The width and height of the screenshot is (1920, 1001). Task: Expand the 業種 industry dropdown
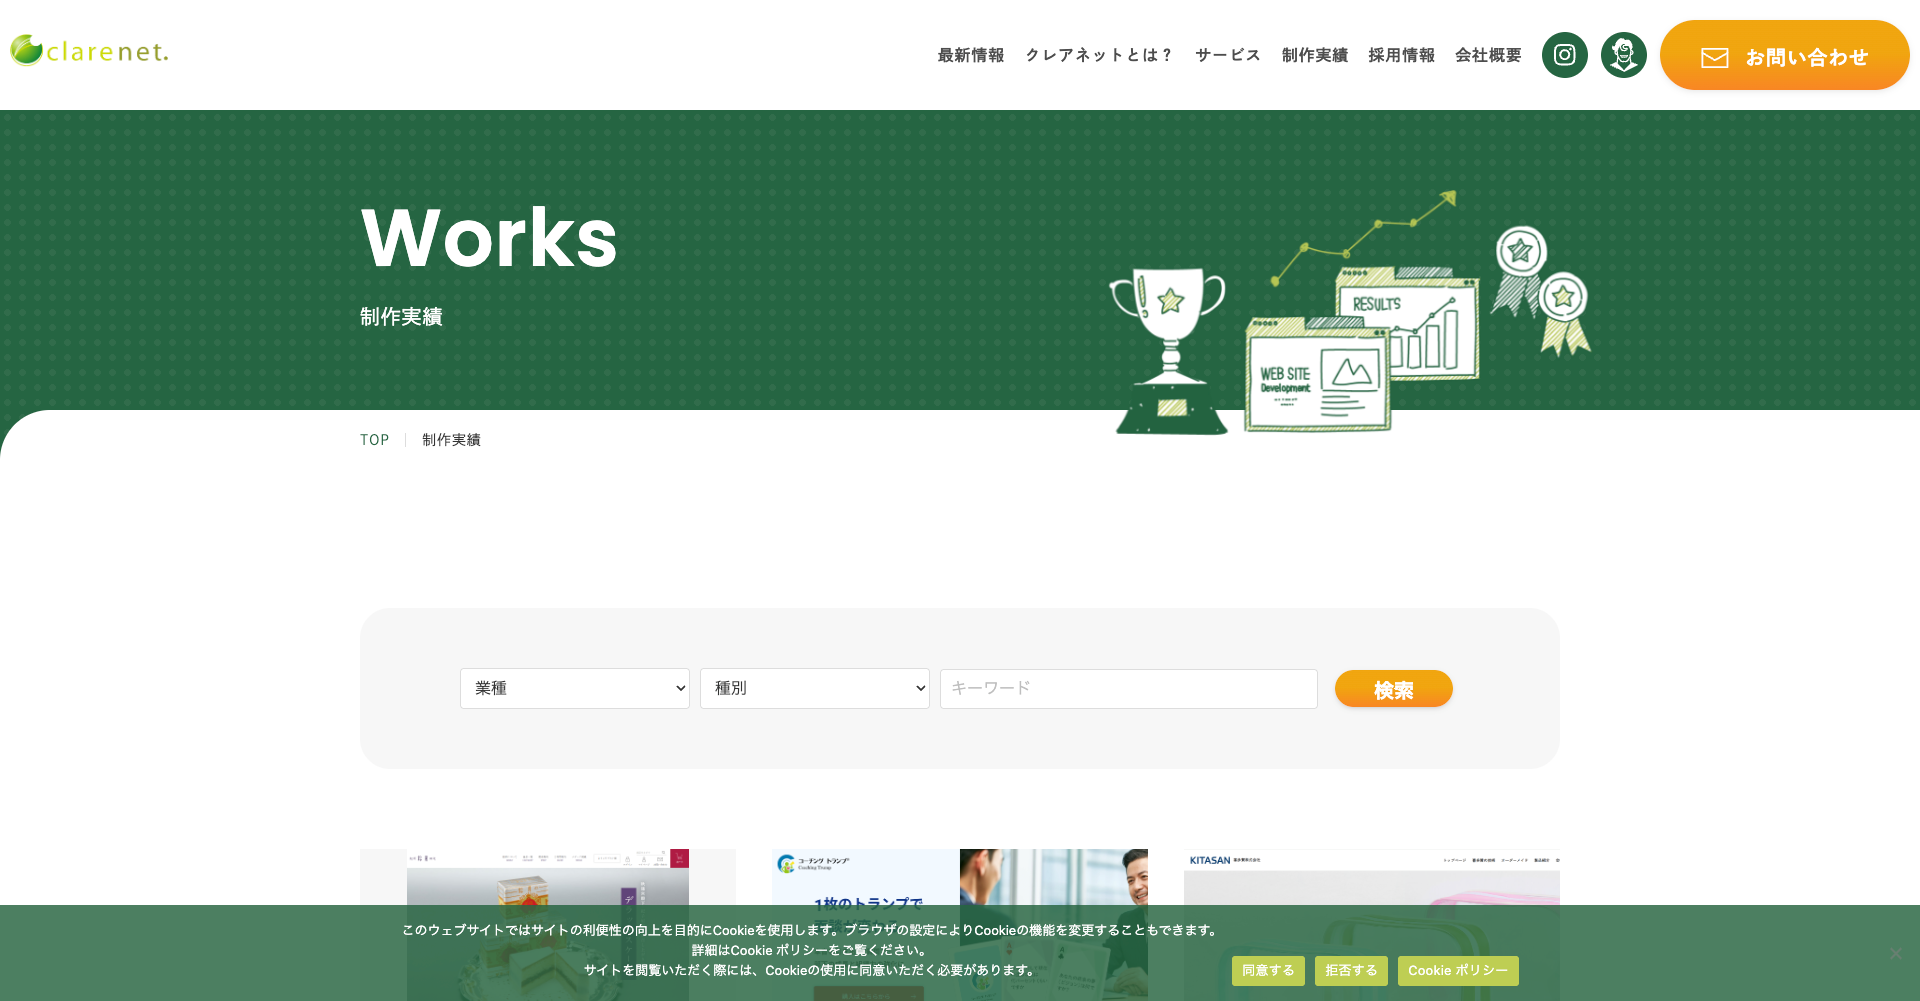click(x=574, y=688)
